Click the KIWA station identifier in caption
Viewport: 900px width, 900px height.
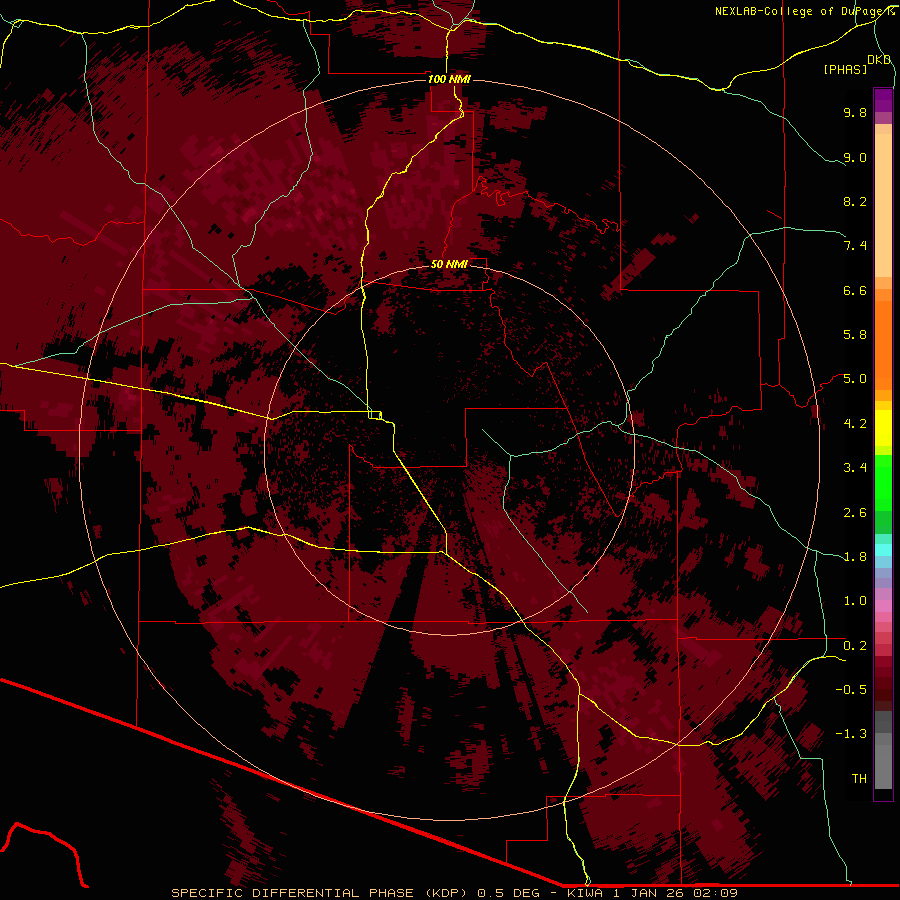pos(585,893)
